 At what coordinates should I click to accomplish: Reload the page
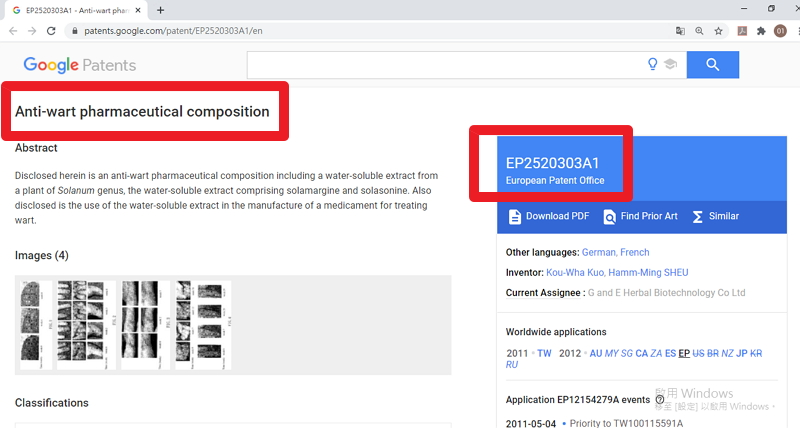tap(51, 31)
